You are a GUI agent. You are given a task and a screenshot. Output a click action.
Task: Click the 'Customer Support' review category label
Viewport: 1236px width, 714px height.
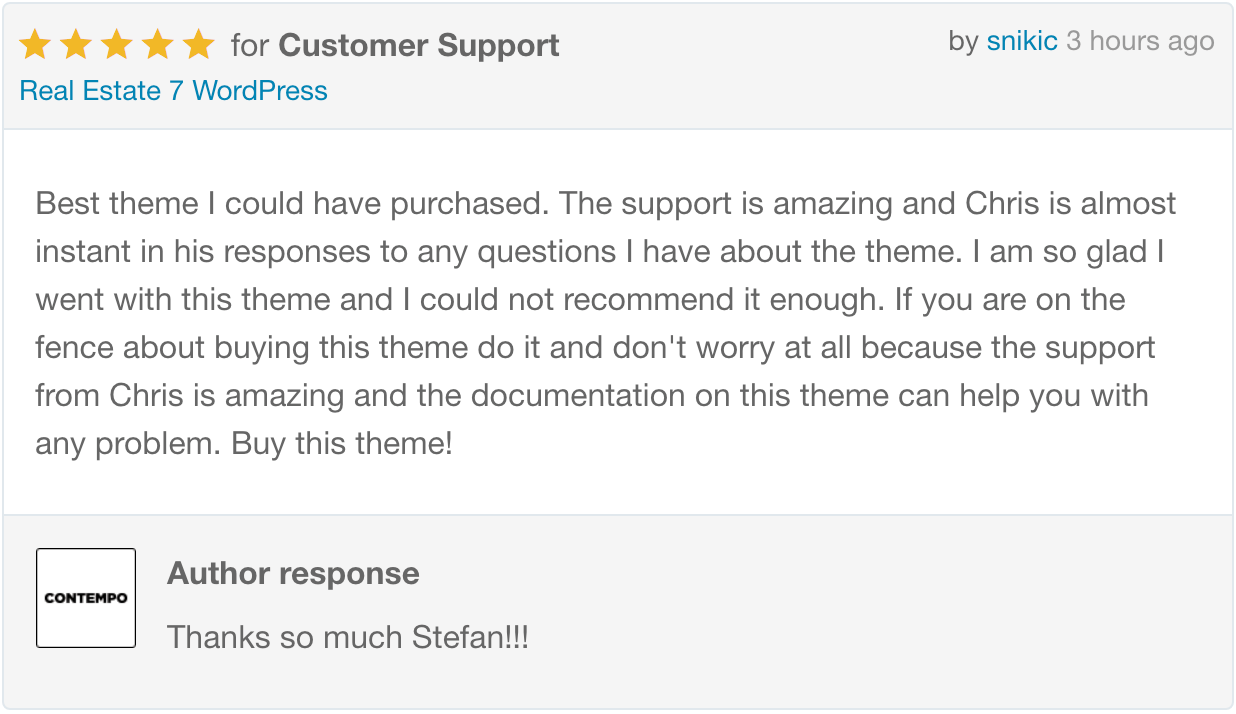pos(418,45)
